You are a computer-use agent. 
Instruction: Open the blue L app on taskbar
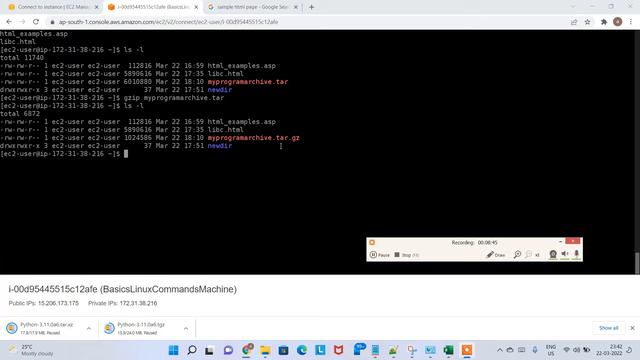pyautogui.click(x=320, y=350)
